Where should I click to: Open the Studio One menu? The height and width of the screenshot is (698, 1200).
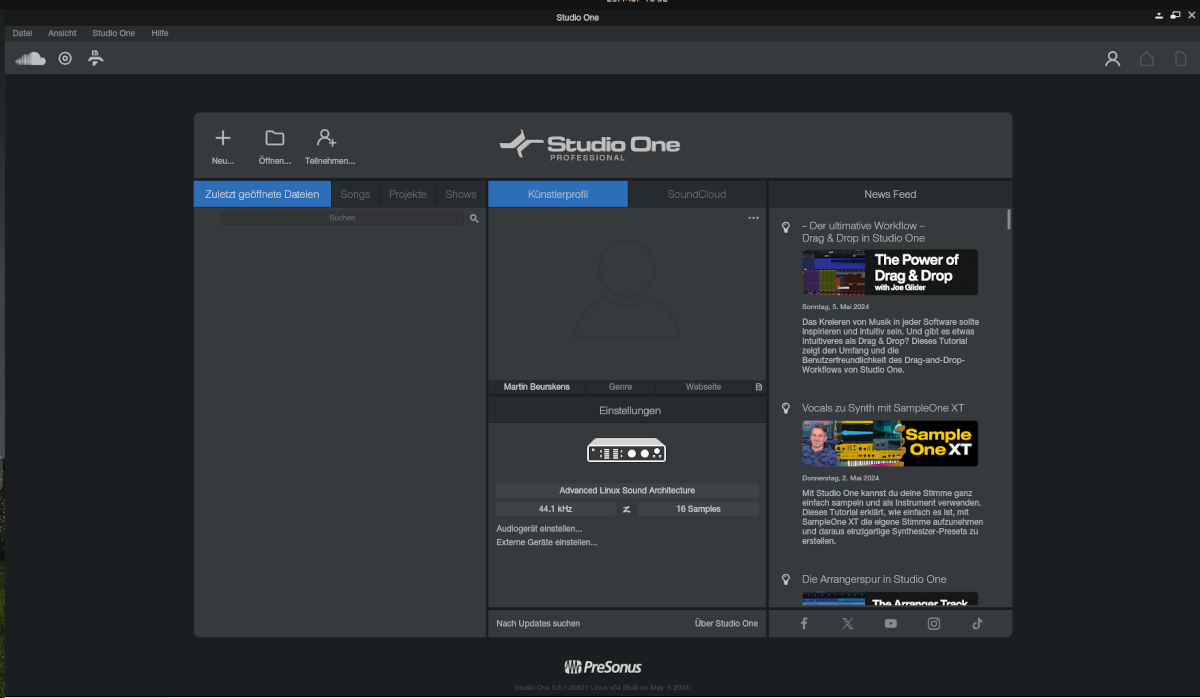pos(114,33)
